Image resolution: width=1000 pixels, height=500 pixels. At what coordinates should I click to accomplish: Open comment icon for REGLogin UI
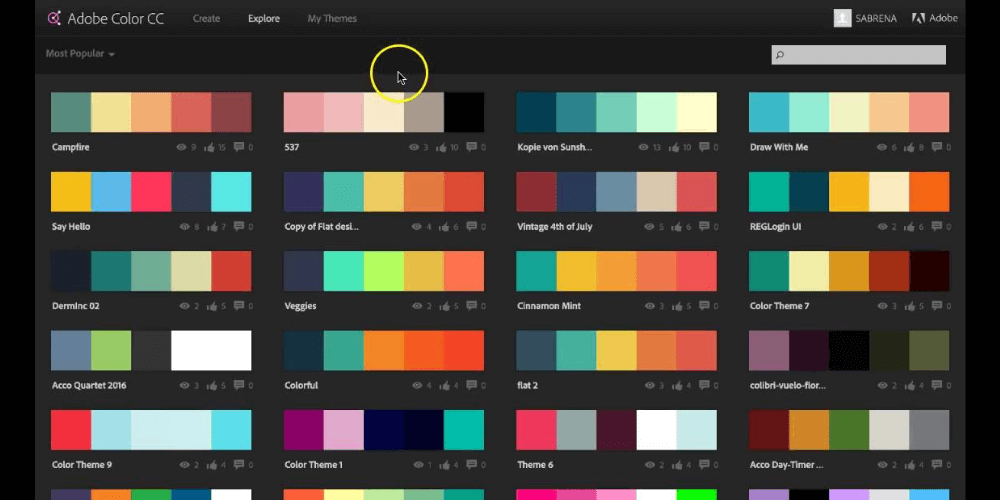point(937,226)
